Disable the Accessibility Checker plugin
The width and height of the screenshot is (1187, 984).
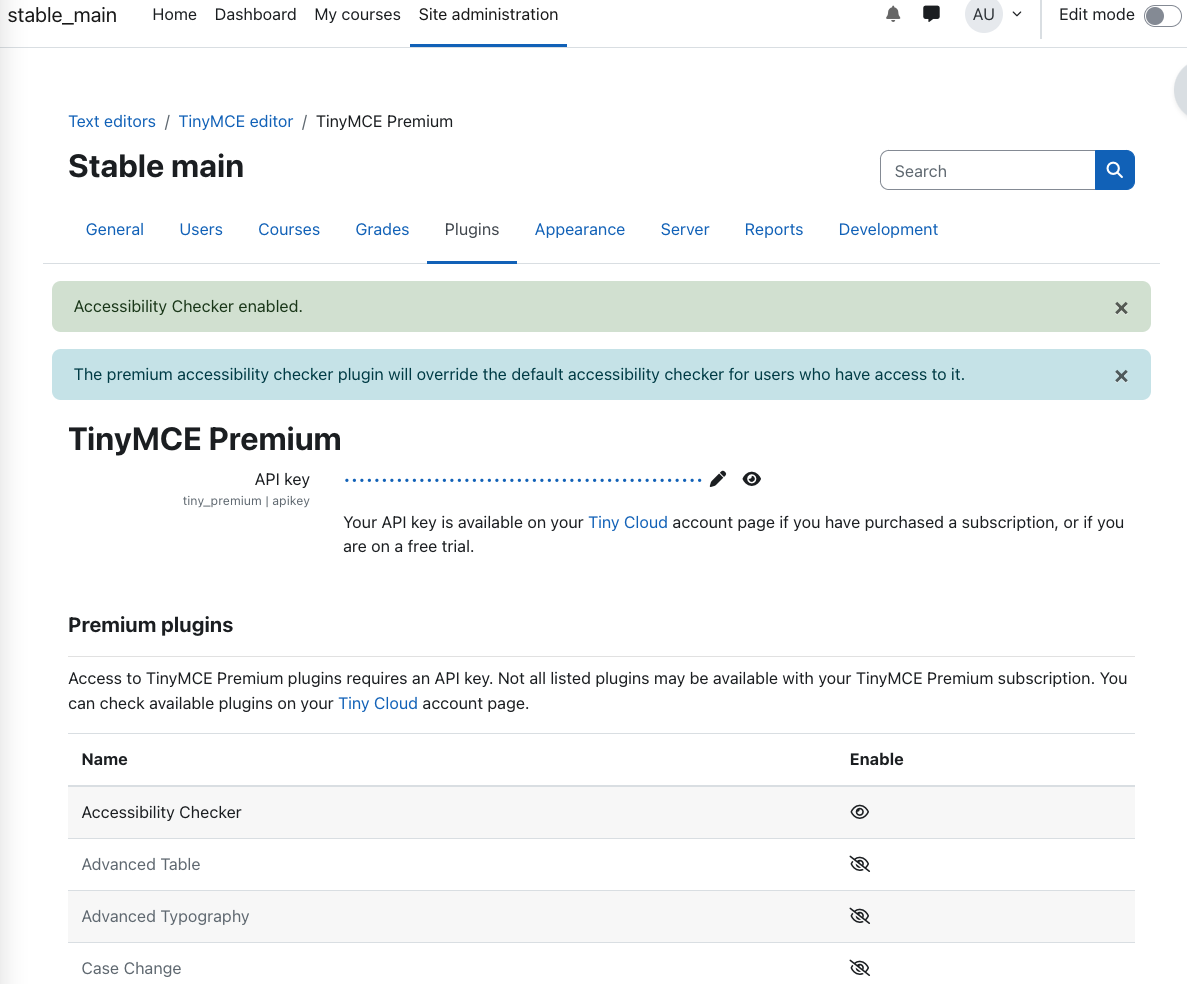point(860,812)
